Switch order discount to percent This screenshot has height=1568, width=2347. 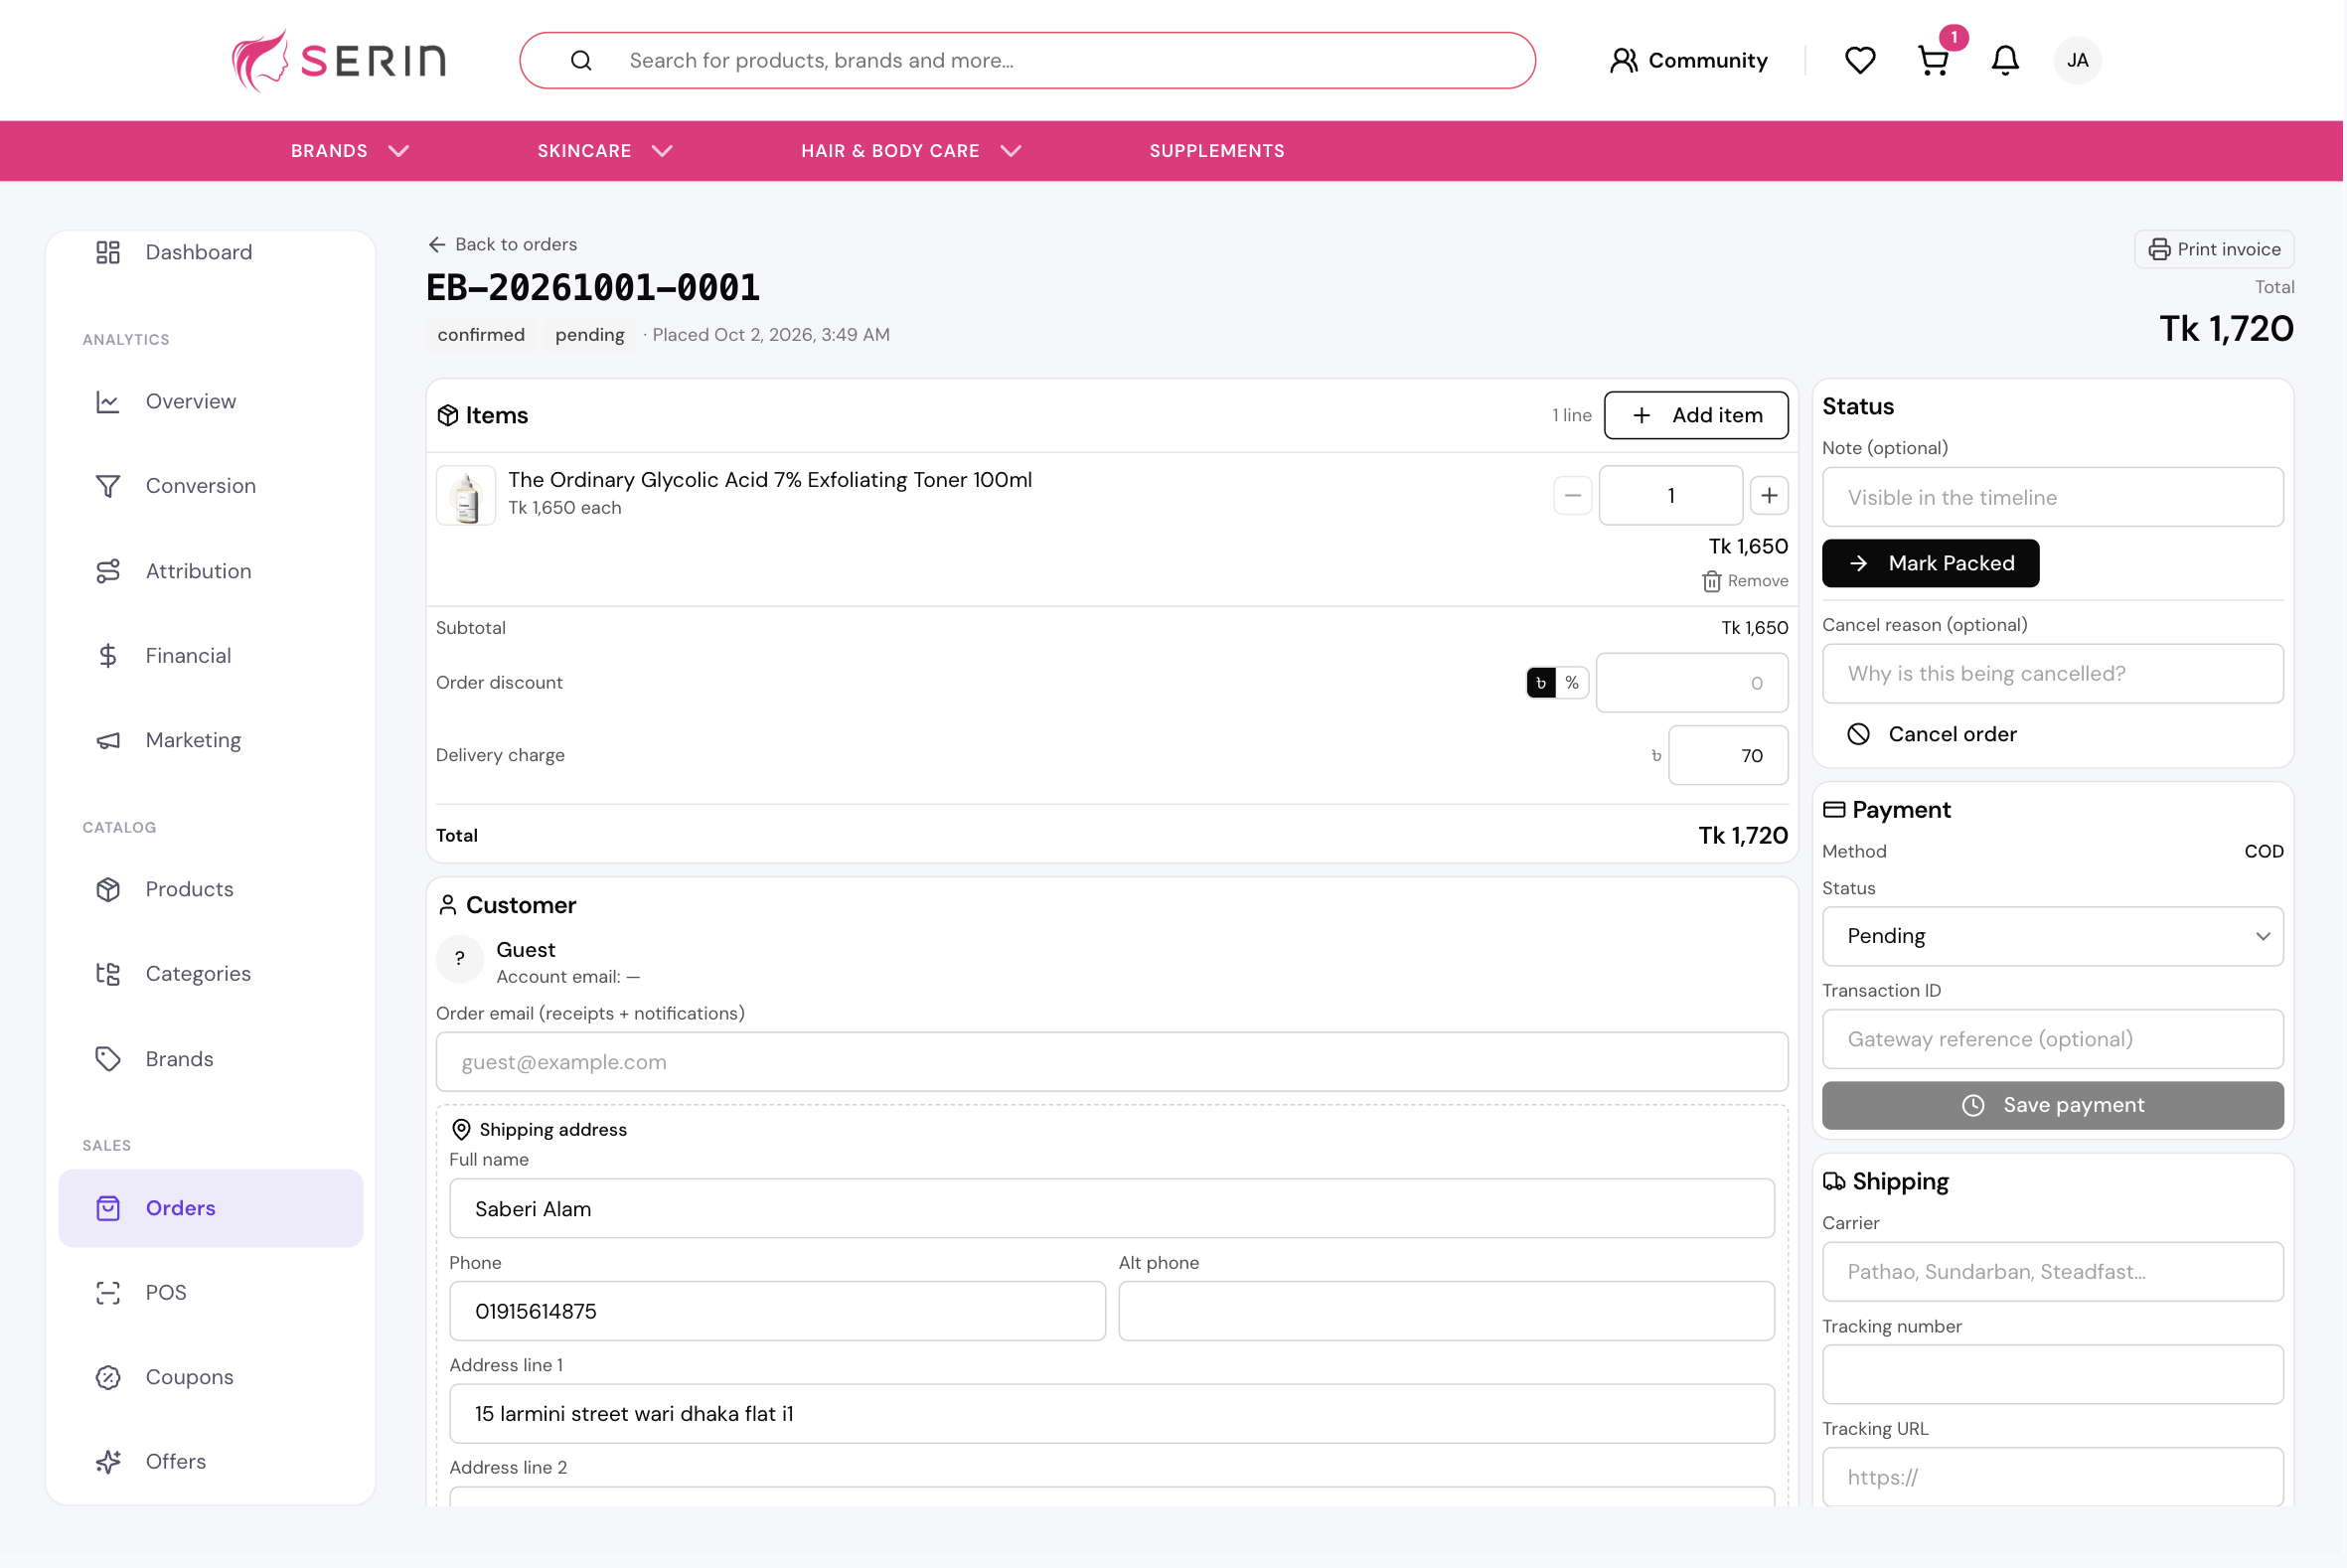pyautogui.click(x=1573, y=683)
